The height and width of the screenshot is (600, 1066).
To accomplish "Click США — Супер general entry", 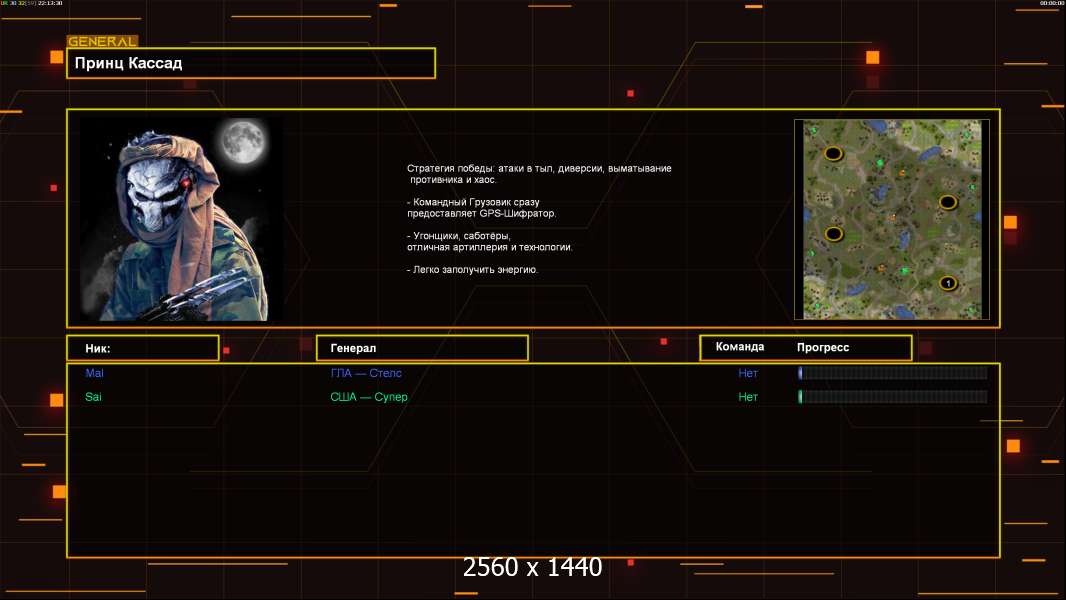I will coord(369,397).
